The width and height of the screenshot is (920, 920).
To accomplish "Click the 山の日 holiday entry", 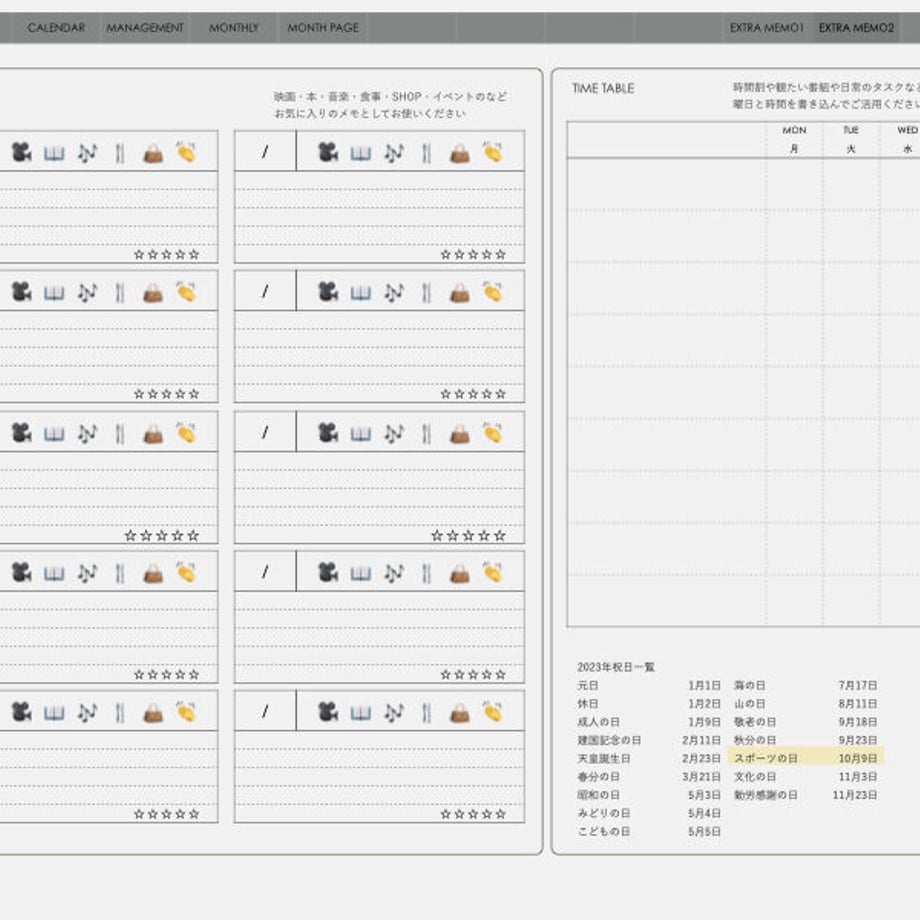I will coord(749,703).
